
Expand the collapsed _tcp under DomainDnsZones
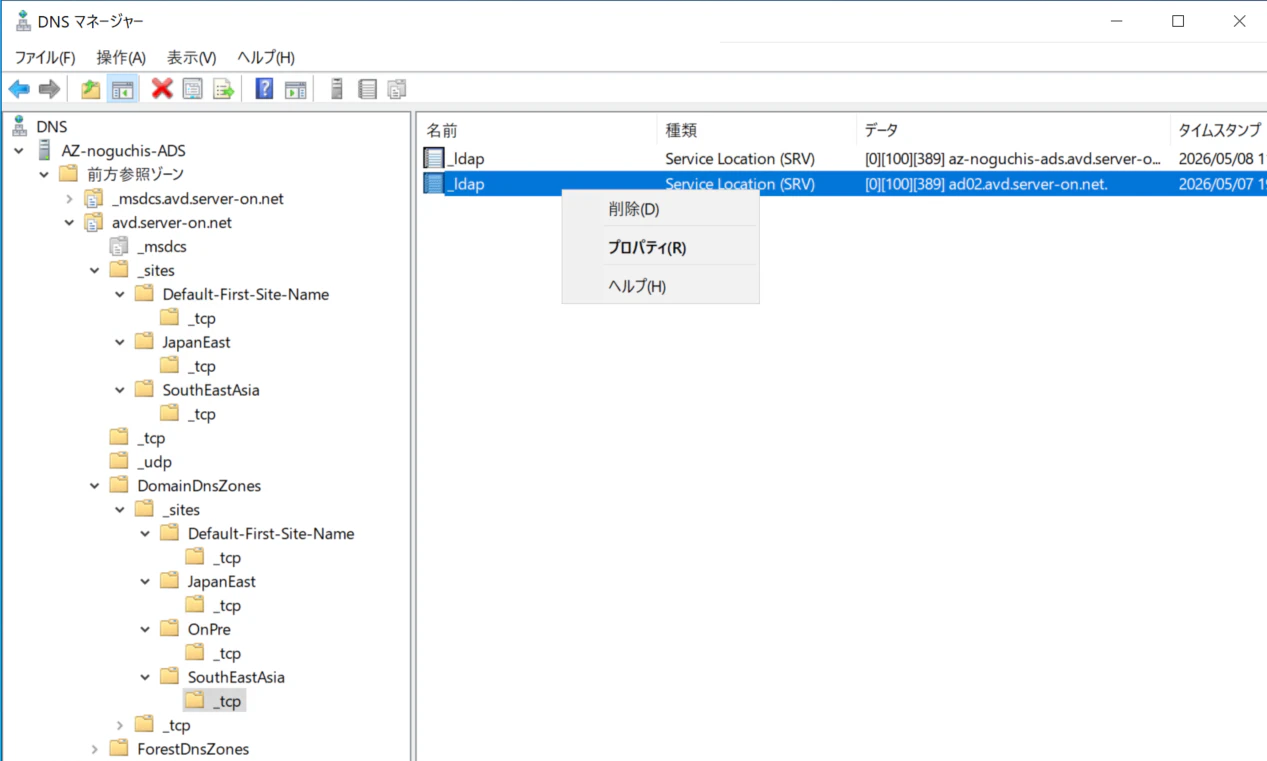point(120,725)
